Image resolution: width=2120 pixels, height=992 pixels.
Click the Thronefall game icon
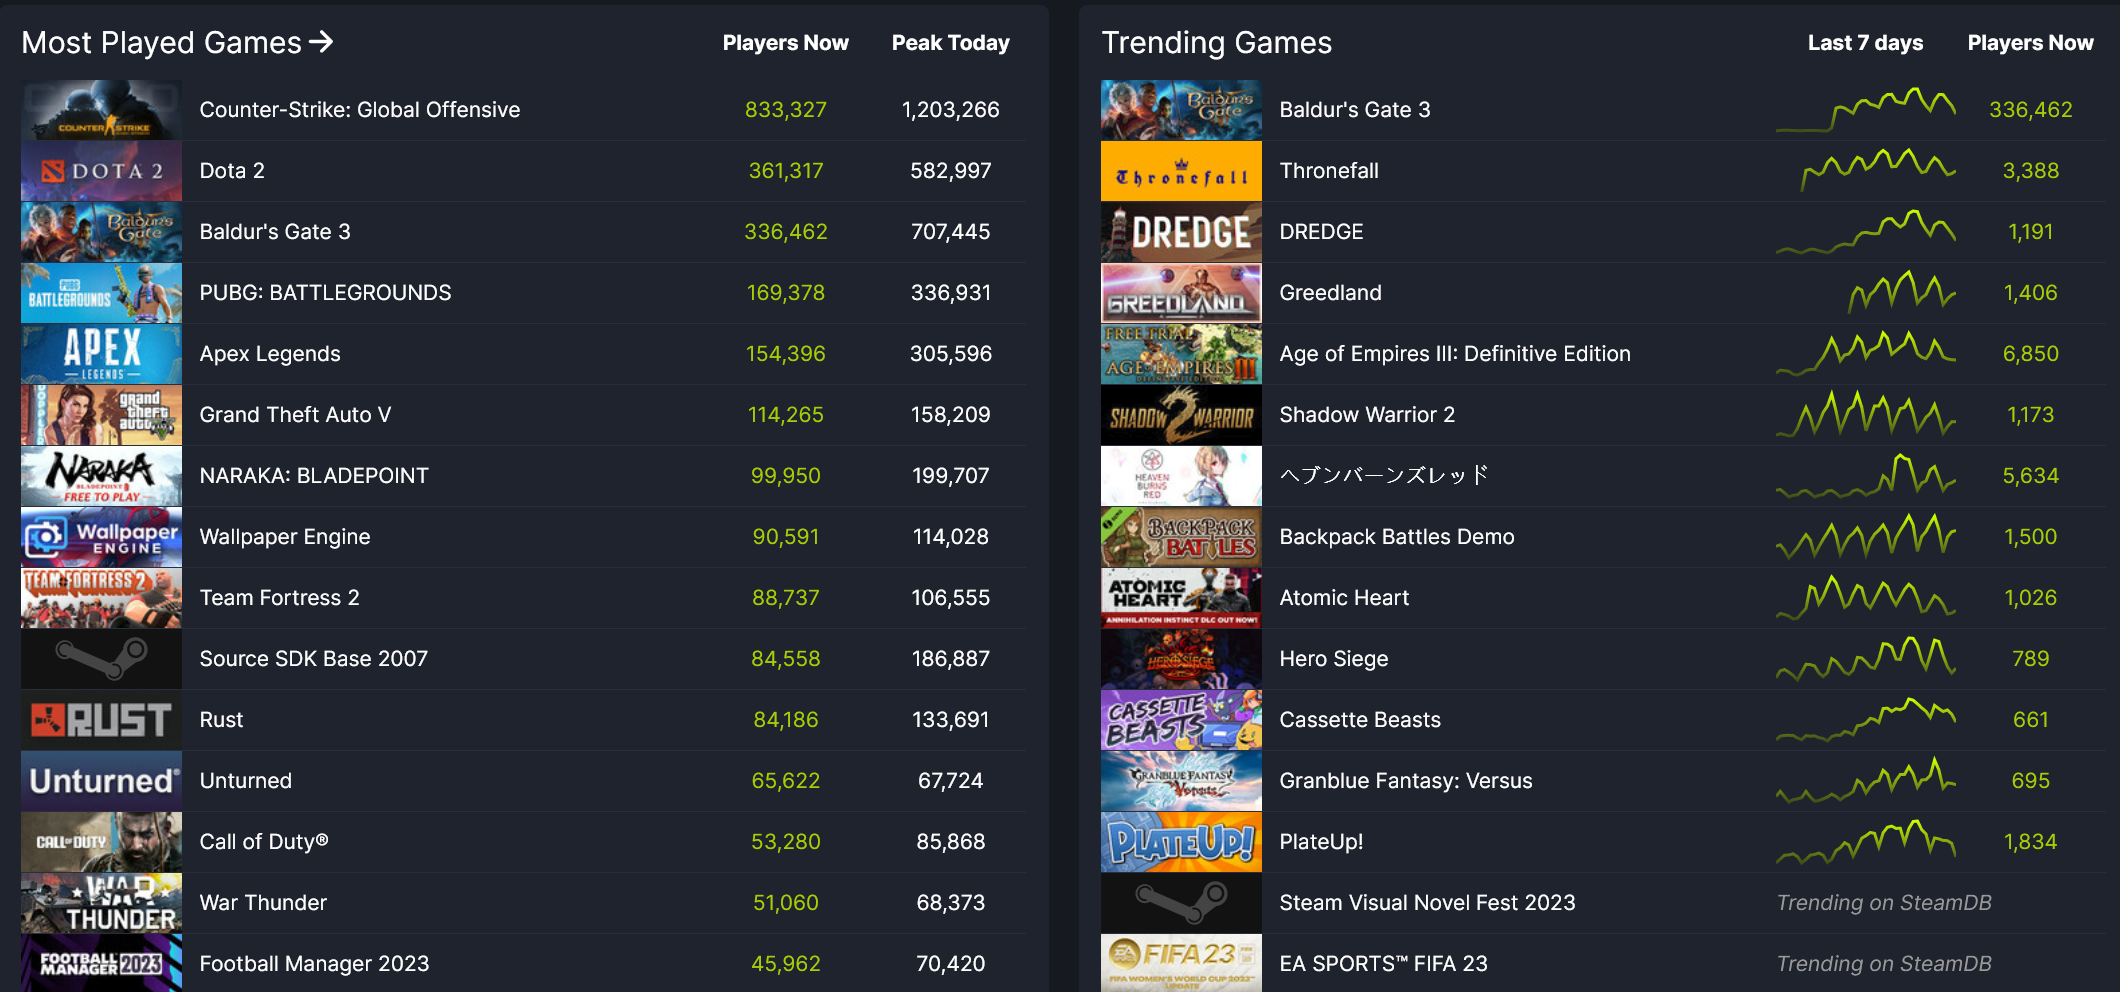coord(1180,171)
